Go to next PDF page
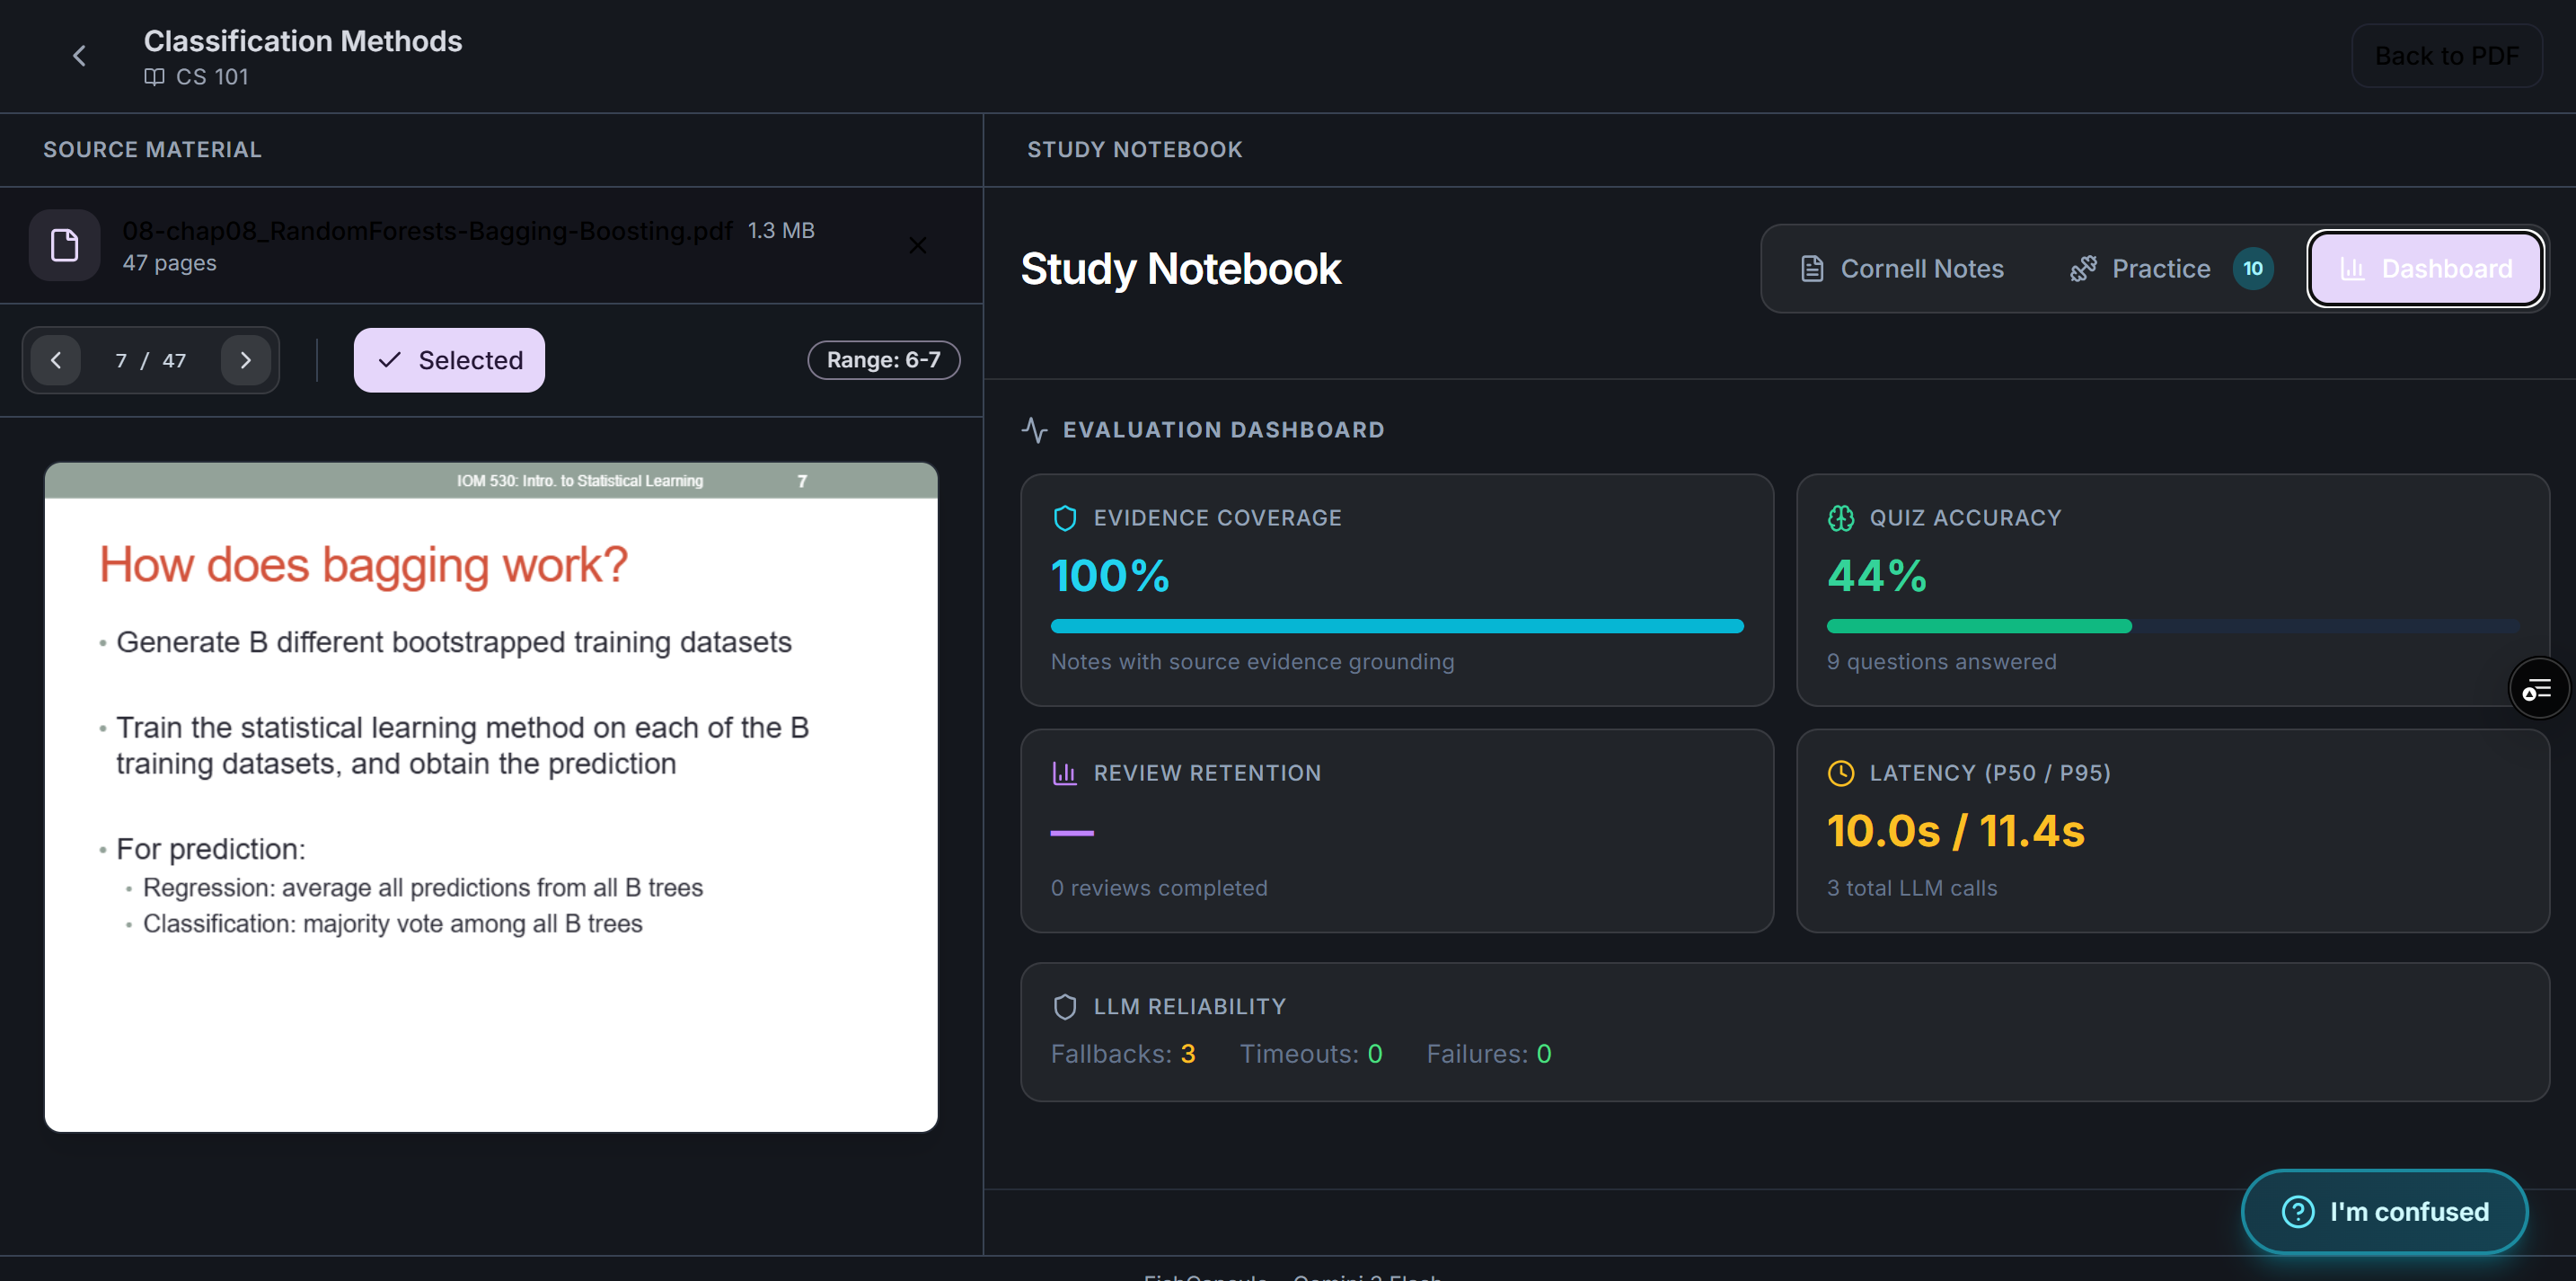The height and width of the screenshot is (1281, 2576). point(245,360)
